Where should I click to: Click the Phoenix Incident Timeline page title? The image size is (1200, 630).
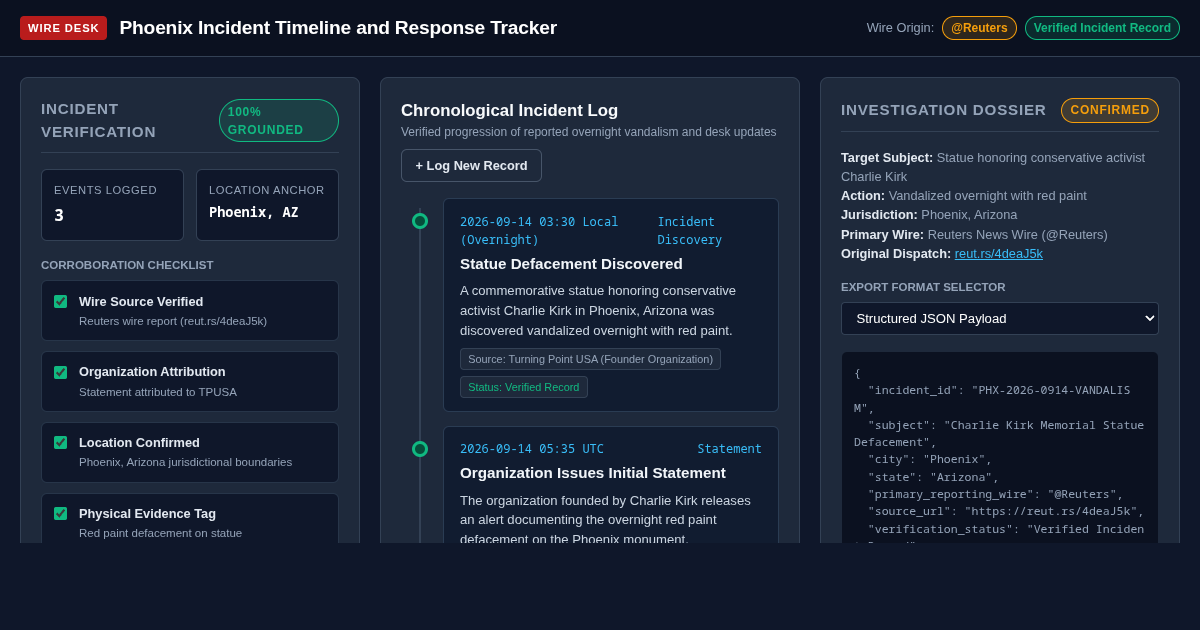[x=338, y=28]
